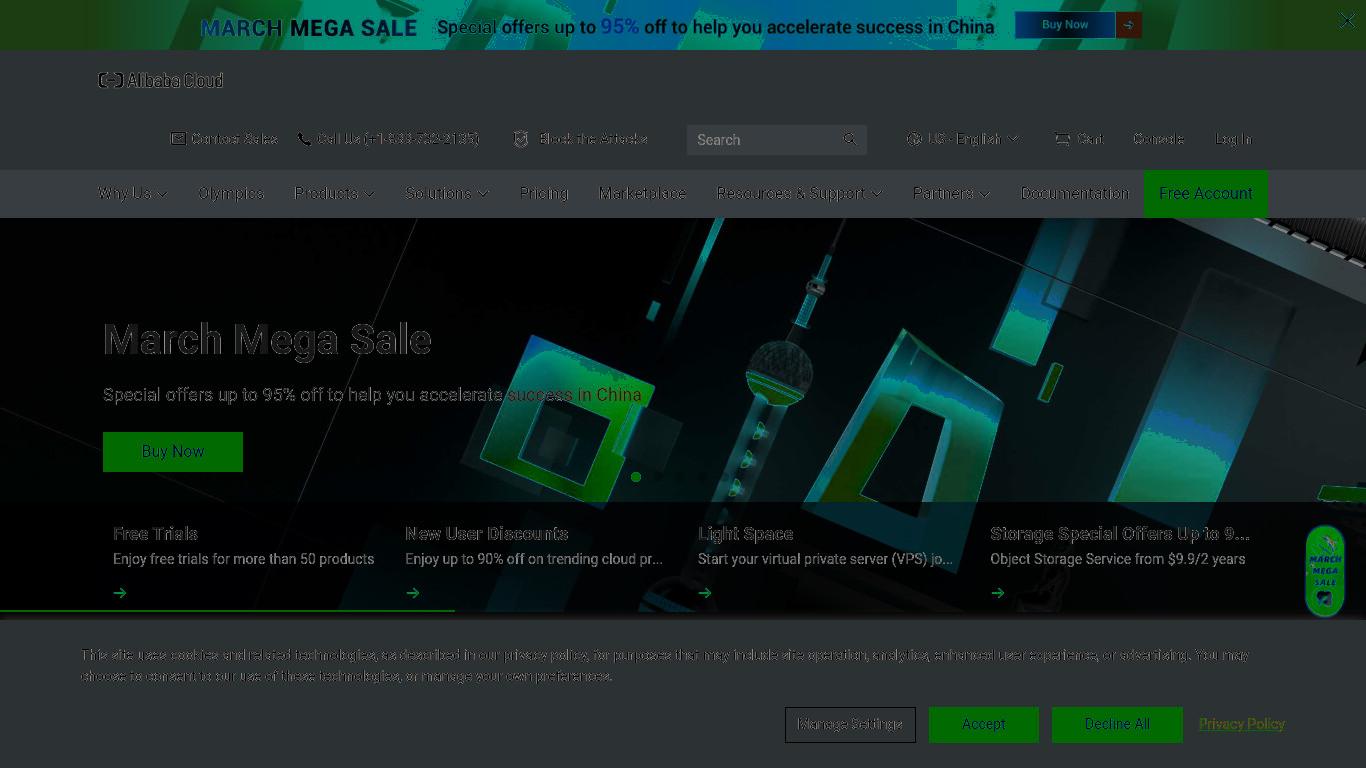
Task: Open the floating March Mega Sale badge
Action: coord(1325,571)
